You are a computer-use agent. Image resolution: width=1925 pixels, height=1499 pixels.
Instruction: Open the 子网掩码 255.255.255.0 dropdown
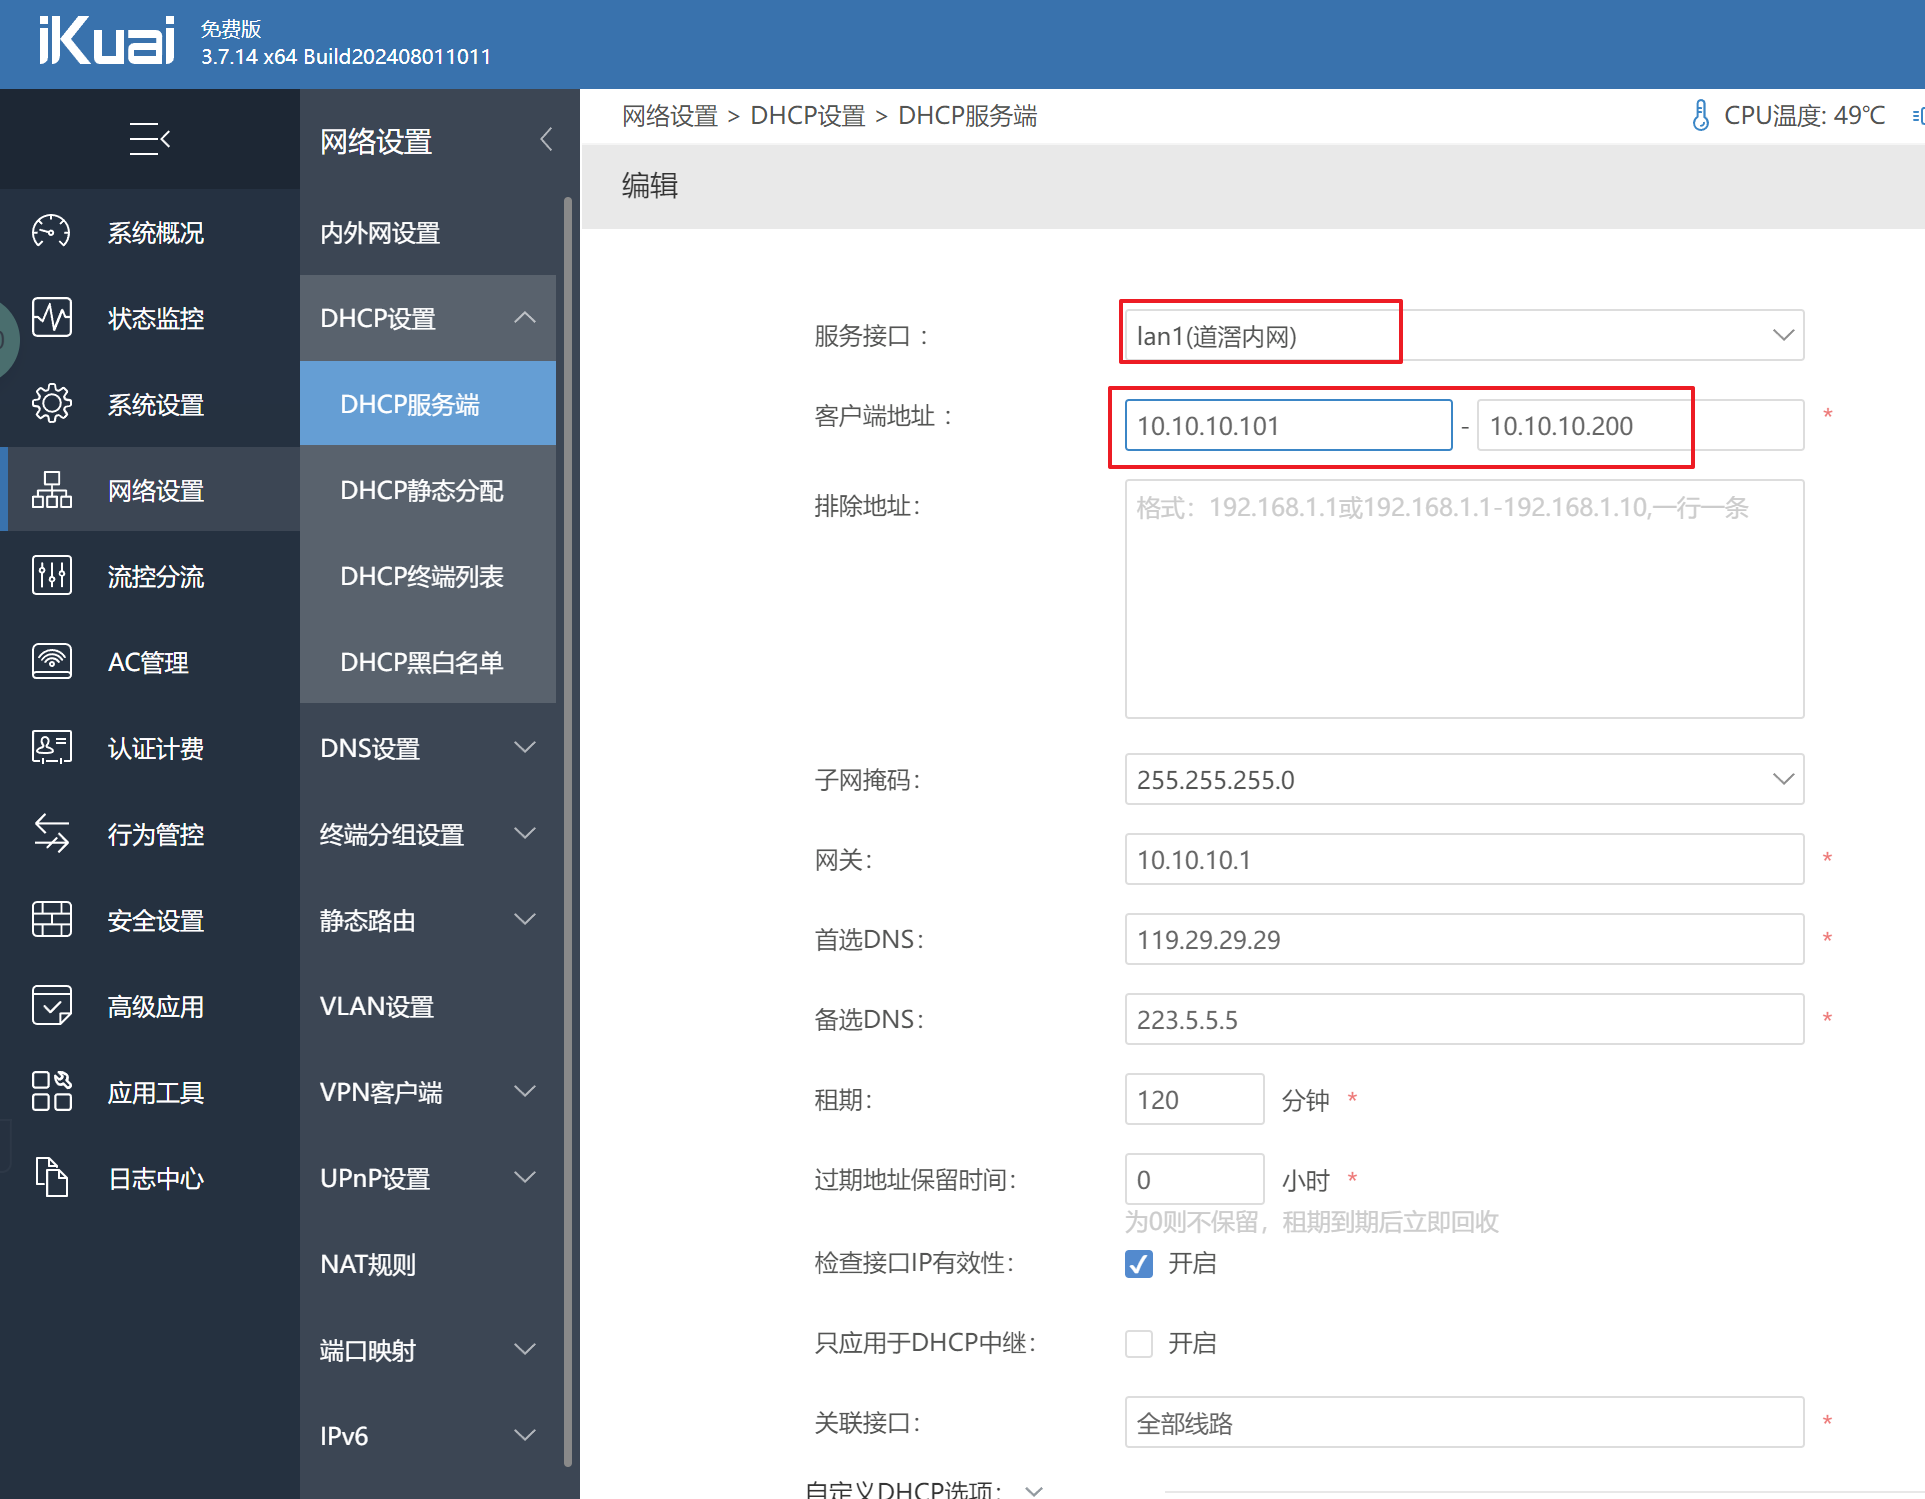[x=1464, y=780]
